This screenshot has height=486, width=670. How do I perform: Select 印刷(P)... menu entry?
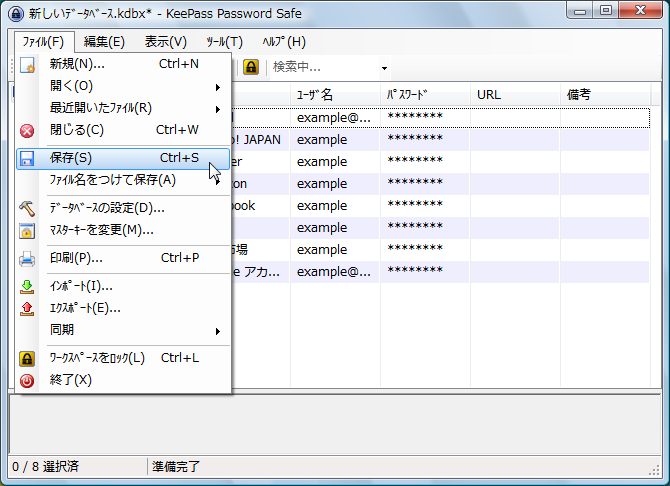[123, 259]
